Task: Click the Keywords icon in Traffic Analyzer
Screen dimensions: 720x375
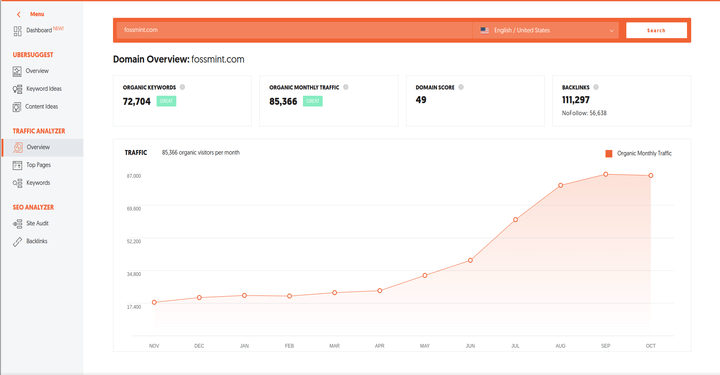Action: [x=17, y=183]
